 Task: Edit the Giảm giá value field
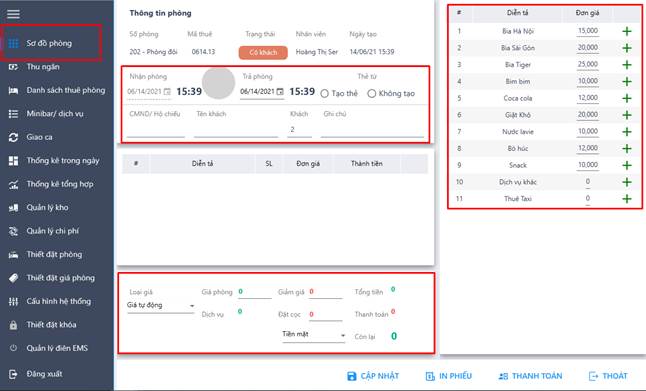[x=325, y=292]
